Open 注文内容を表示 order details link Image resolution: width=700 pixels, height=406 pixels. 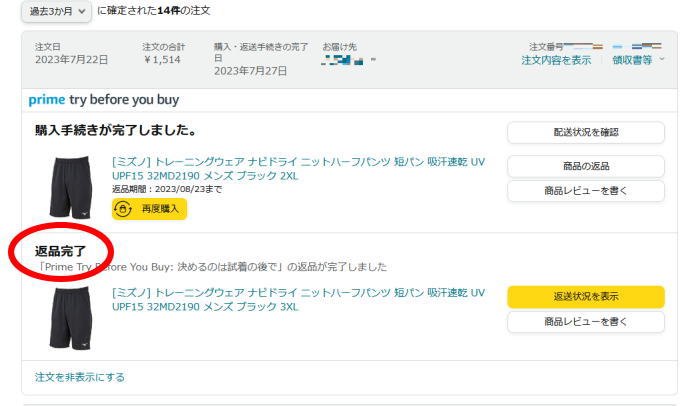point(556,60)
